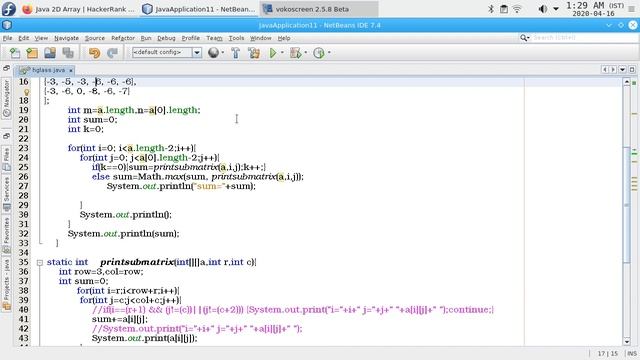This screenshot has height=360, width=640.
Task: Click the editor vertical scrollbar thumb
Action: coord(627,204)
